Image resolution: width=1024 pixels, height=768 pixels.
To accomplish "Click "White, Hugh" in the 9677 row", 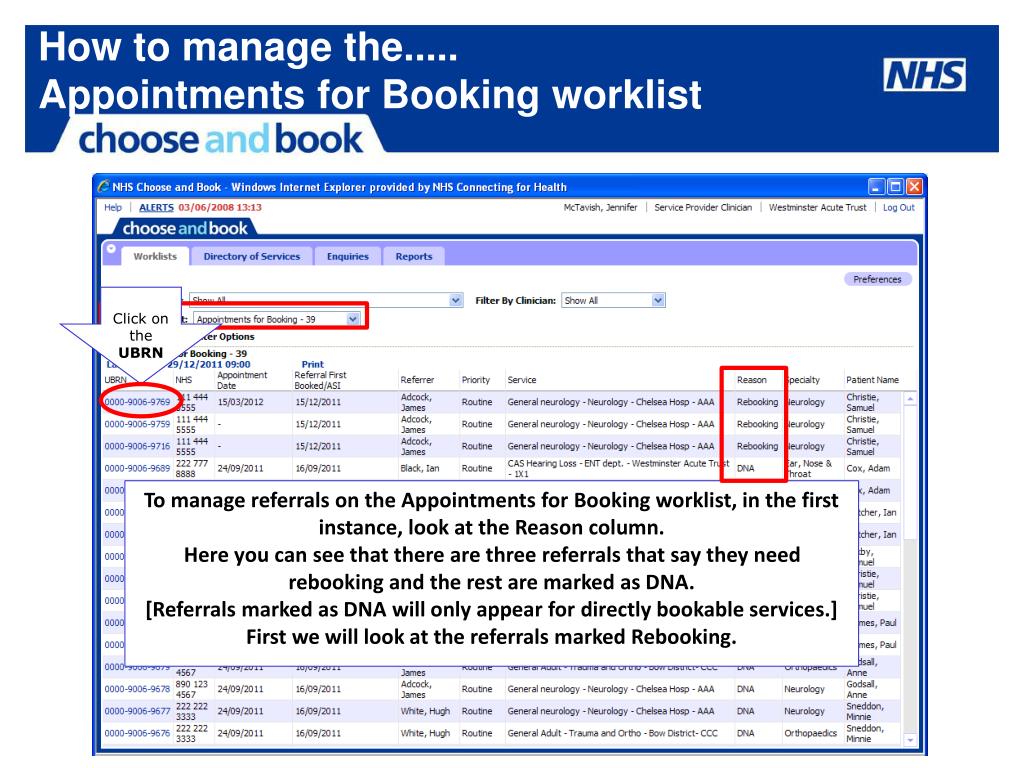I will point(425,711).
